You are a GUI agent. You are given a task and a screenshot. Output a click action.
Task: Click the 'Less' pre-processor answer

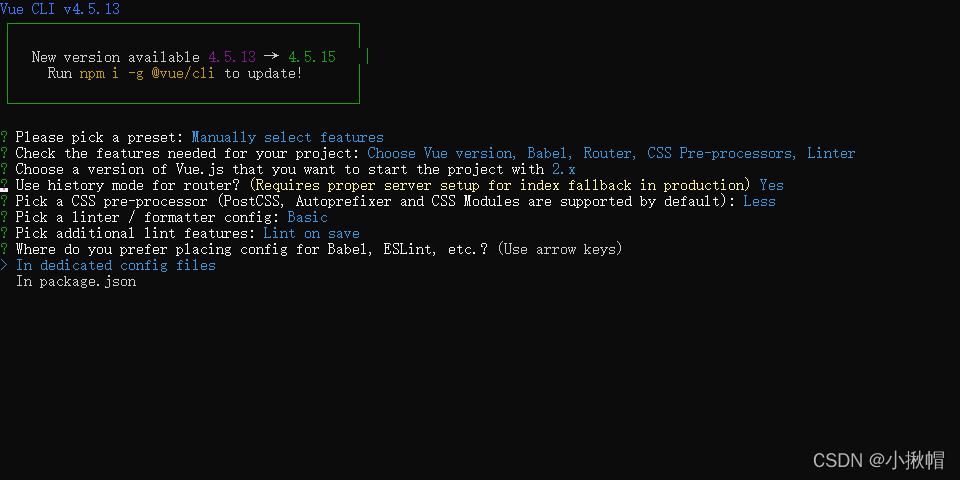[x=760, y=201]
